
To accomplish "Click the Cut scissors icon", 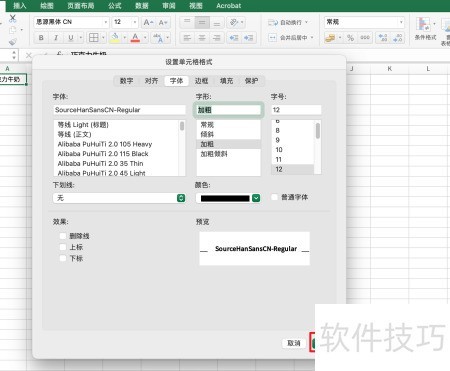I will [13, 18].
